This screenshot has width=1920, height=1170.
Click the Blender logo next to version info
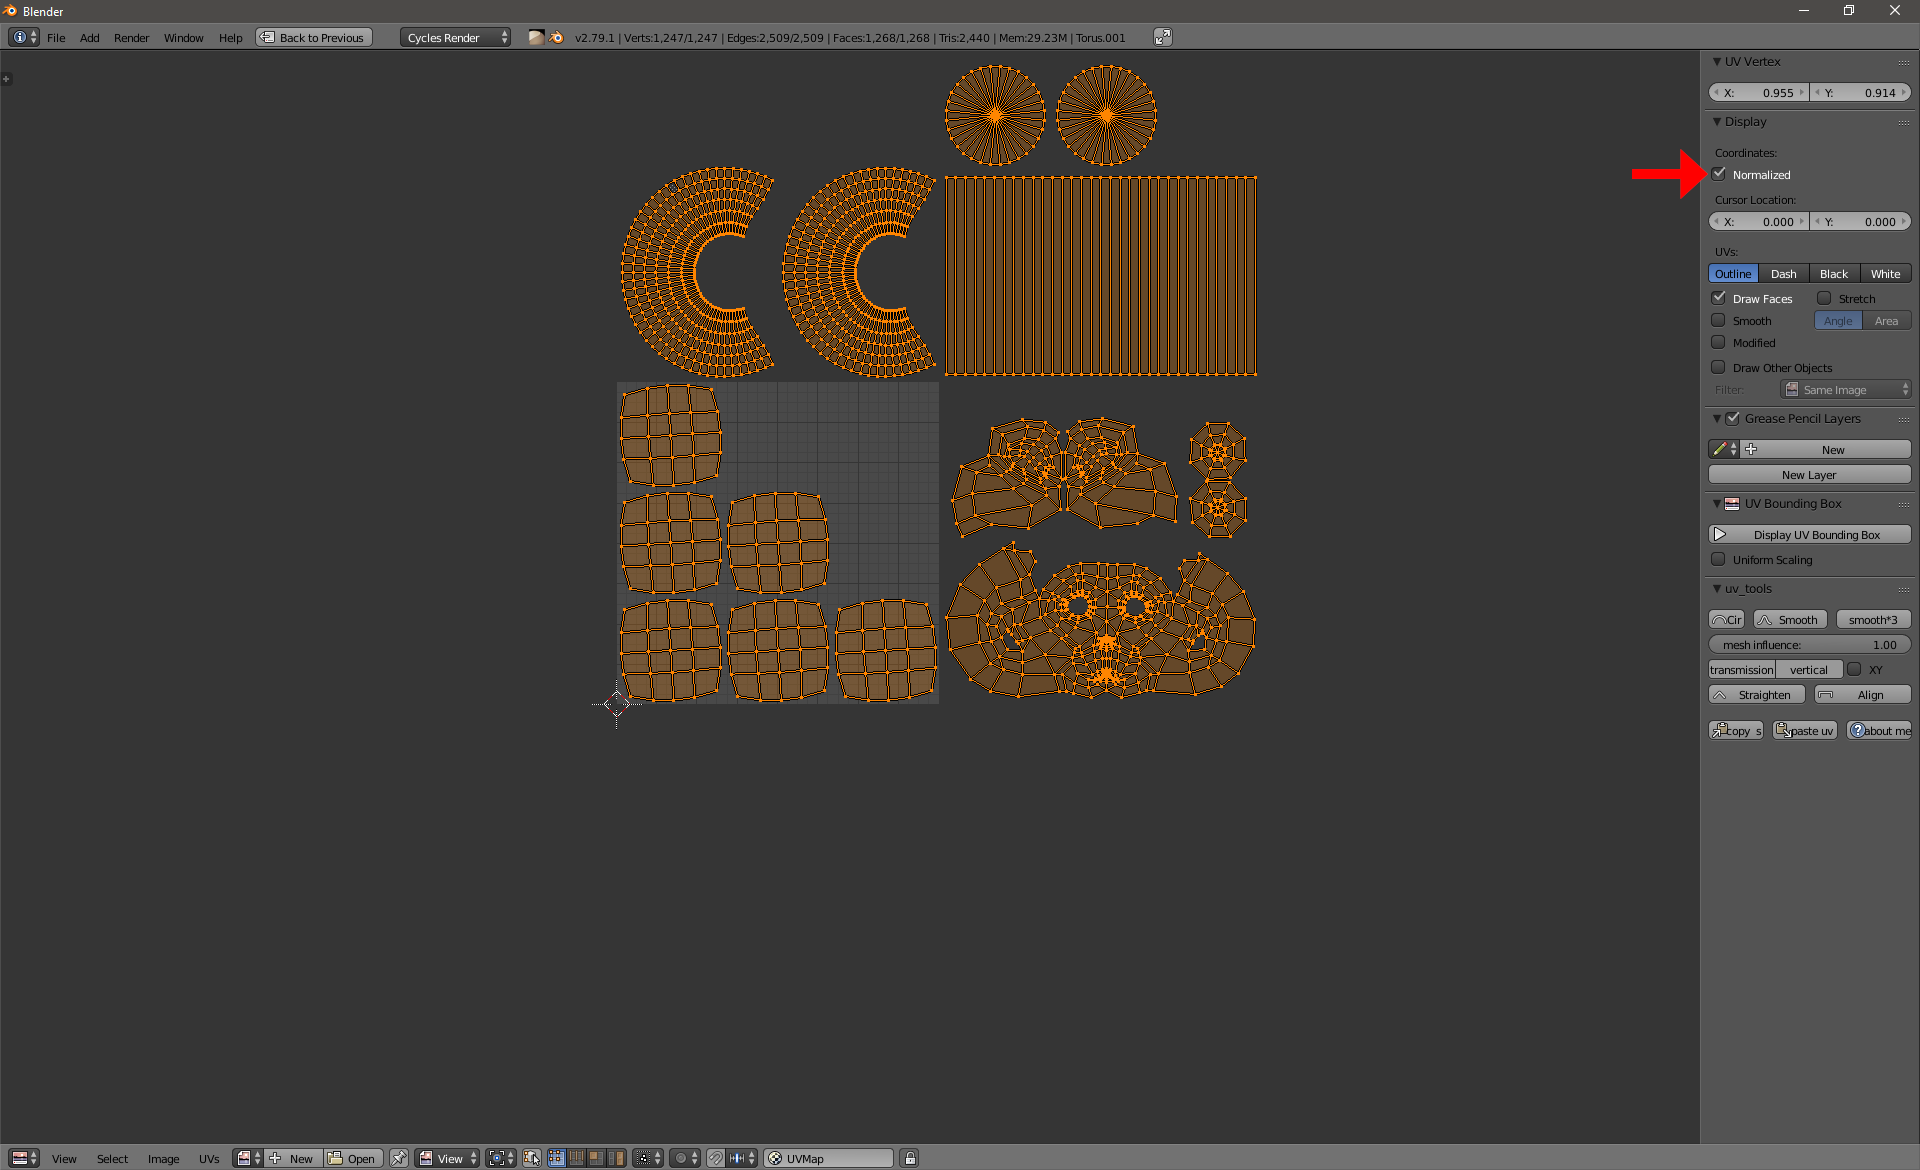[x=557, y=37]
